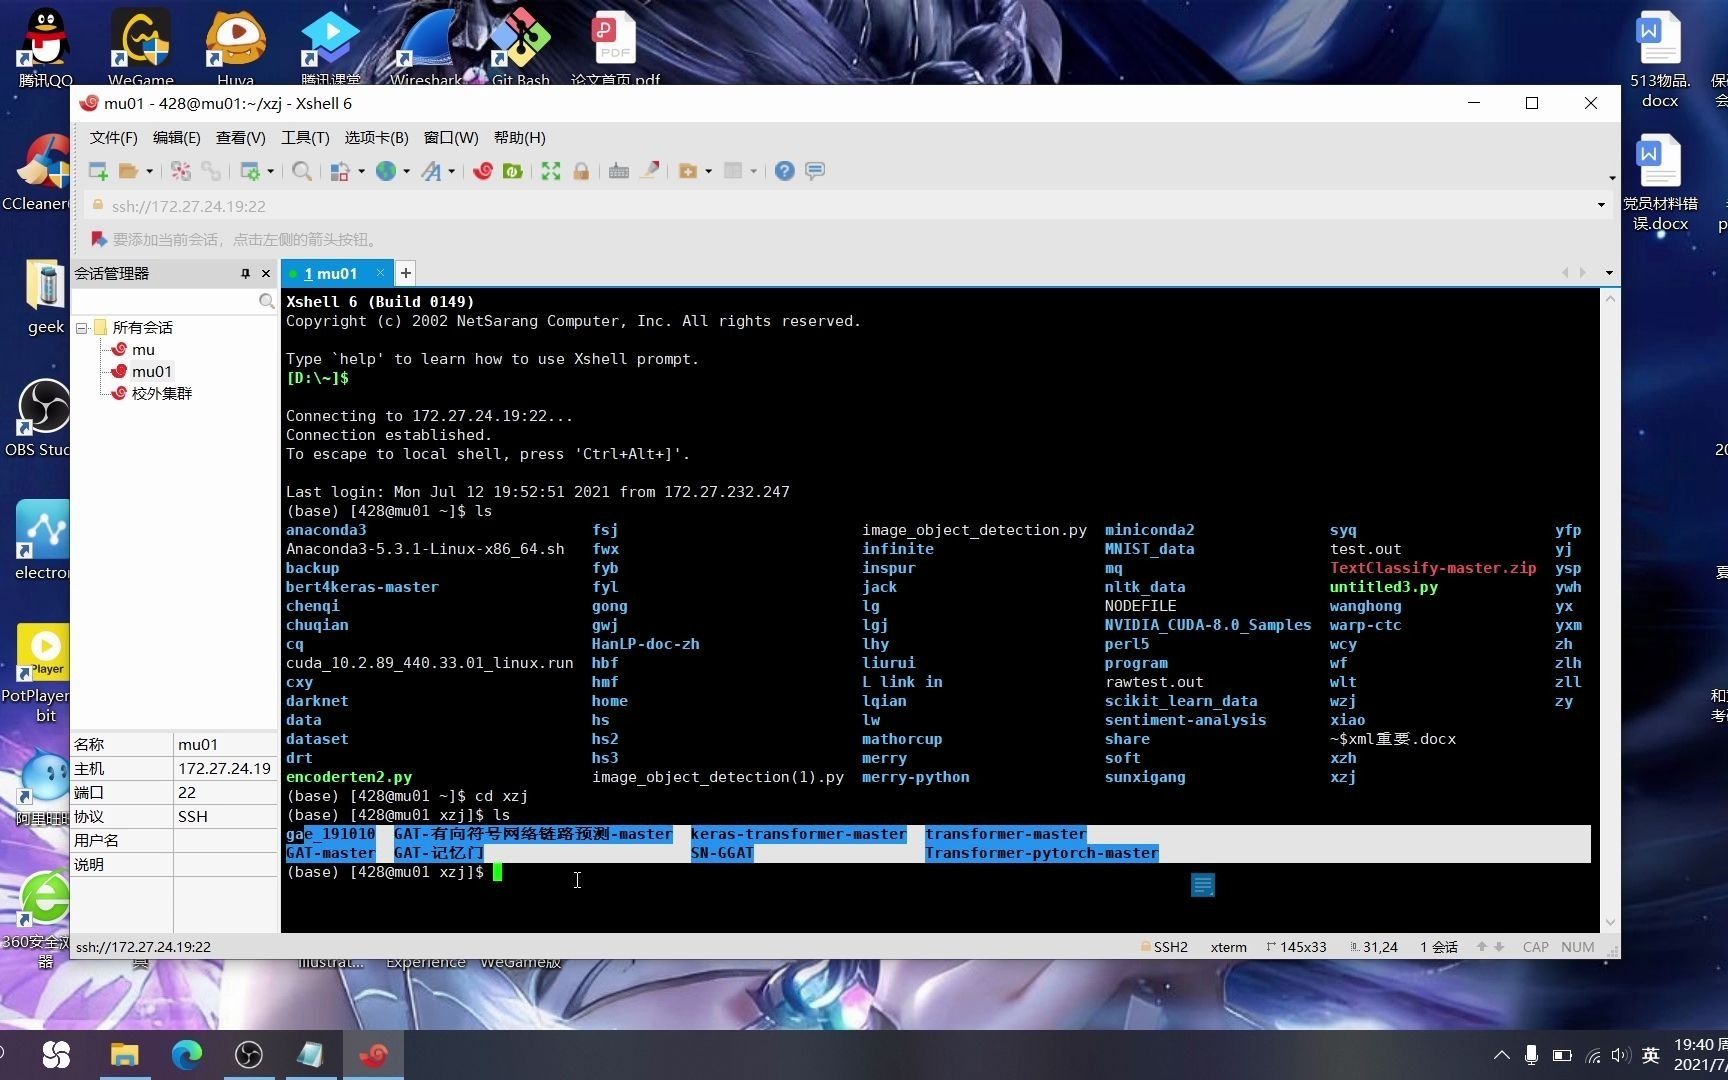Select the 校外集群 session in tree

[161, 394]
